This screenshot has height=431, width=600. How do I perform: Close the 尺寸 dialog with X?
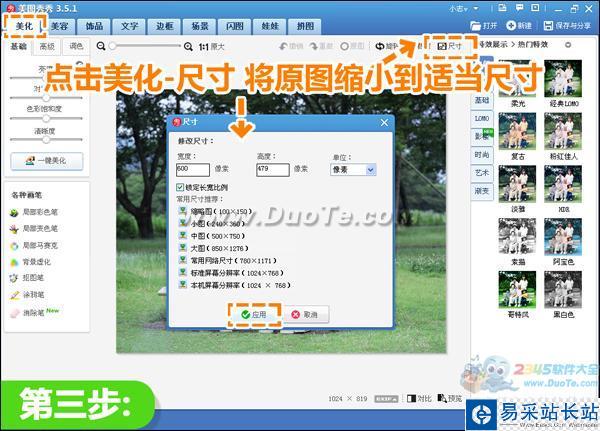(x=384, y=122)
